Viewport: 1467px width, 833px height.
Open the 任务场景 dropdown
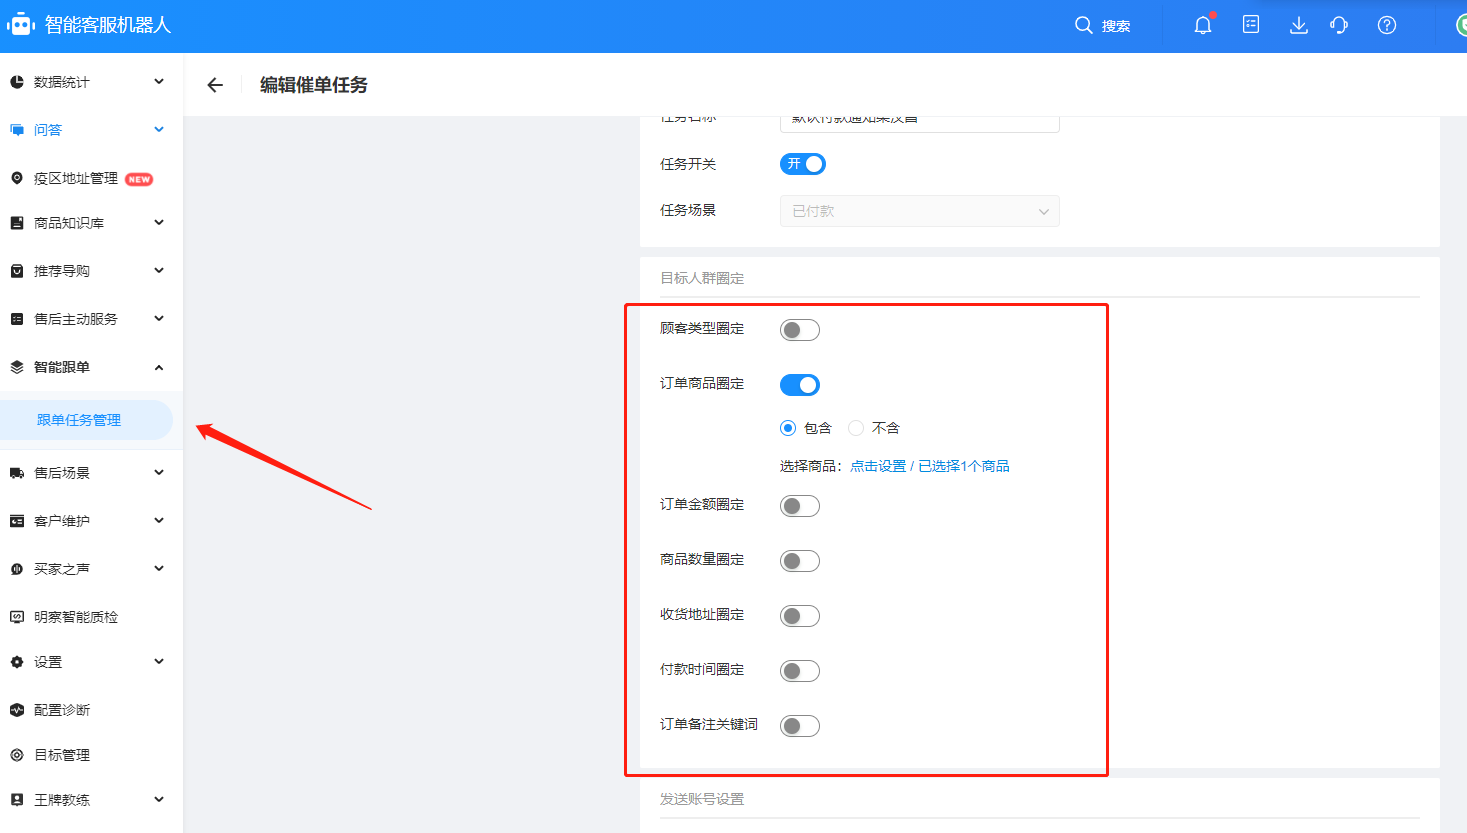[x=920, y=211]
